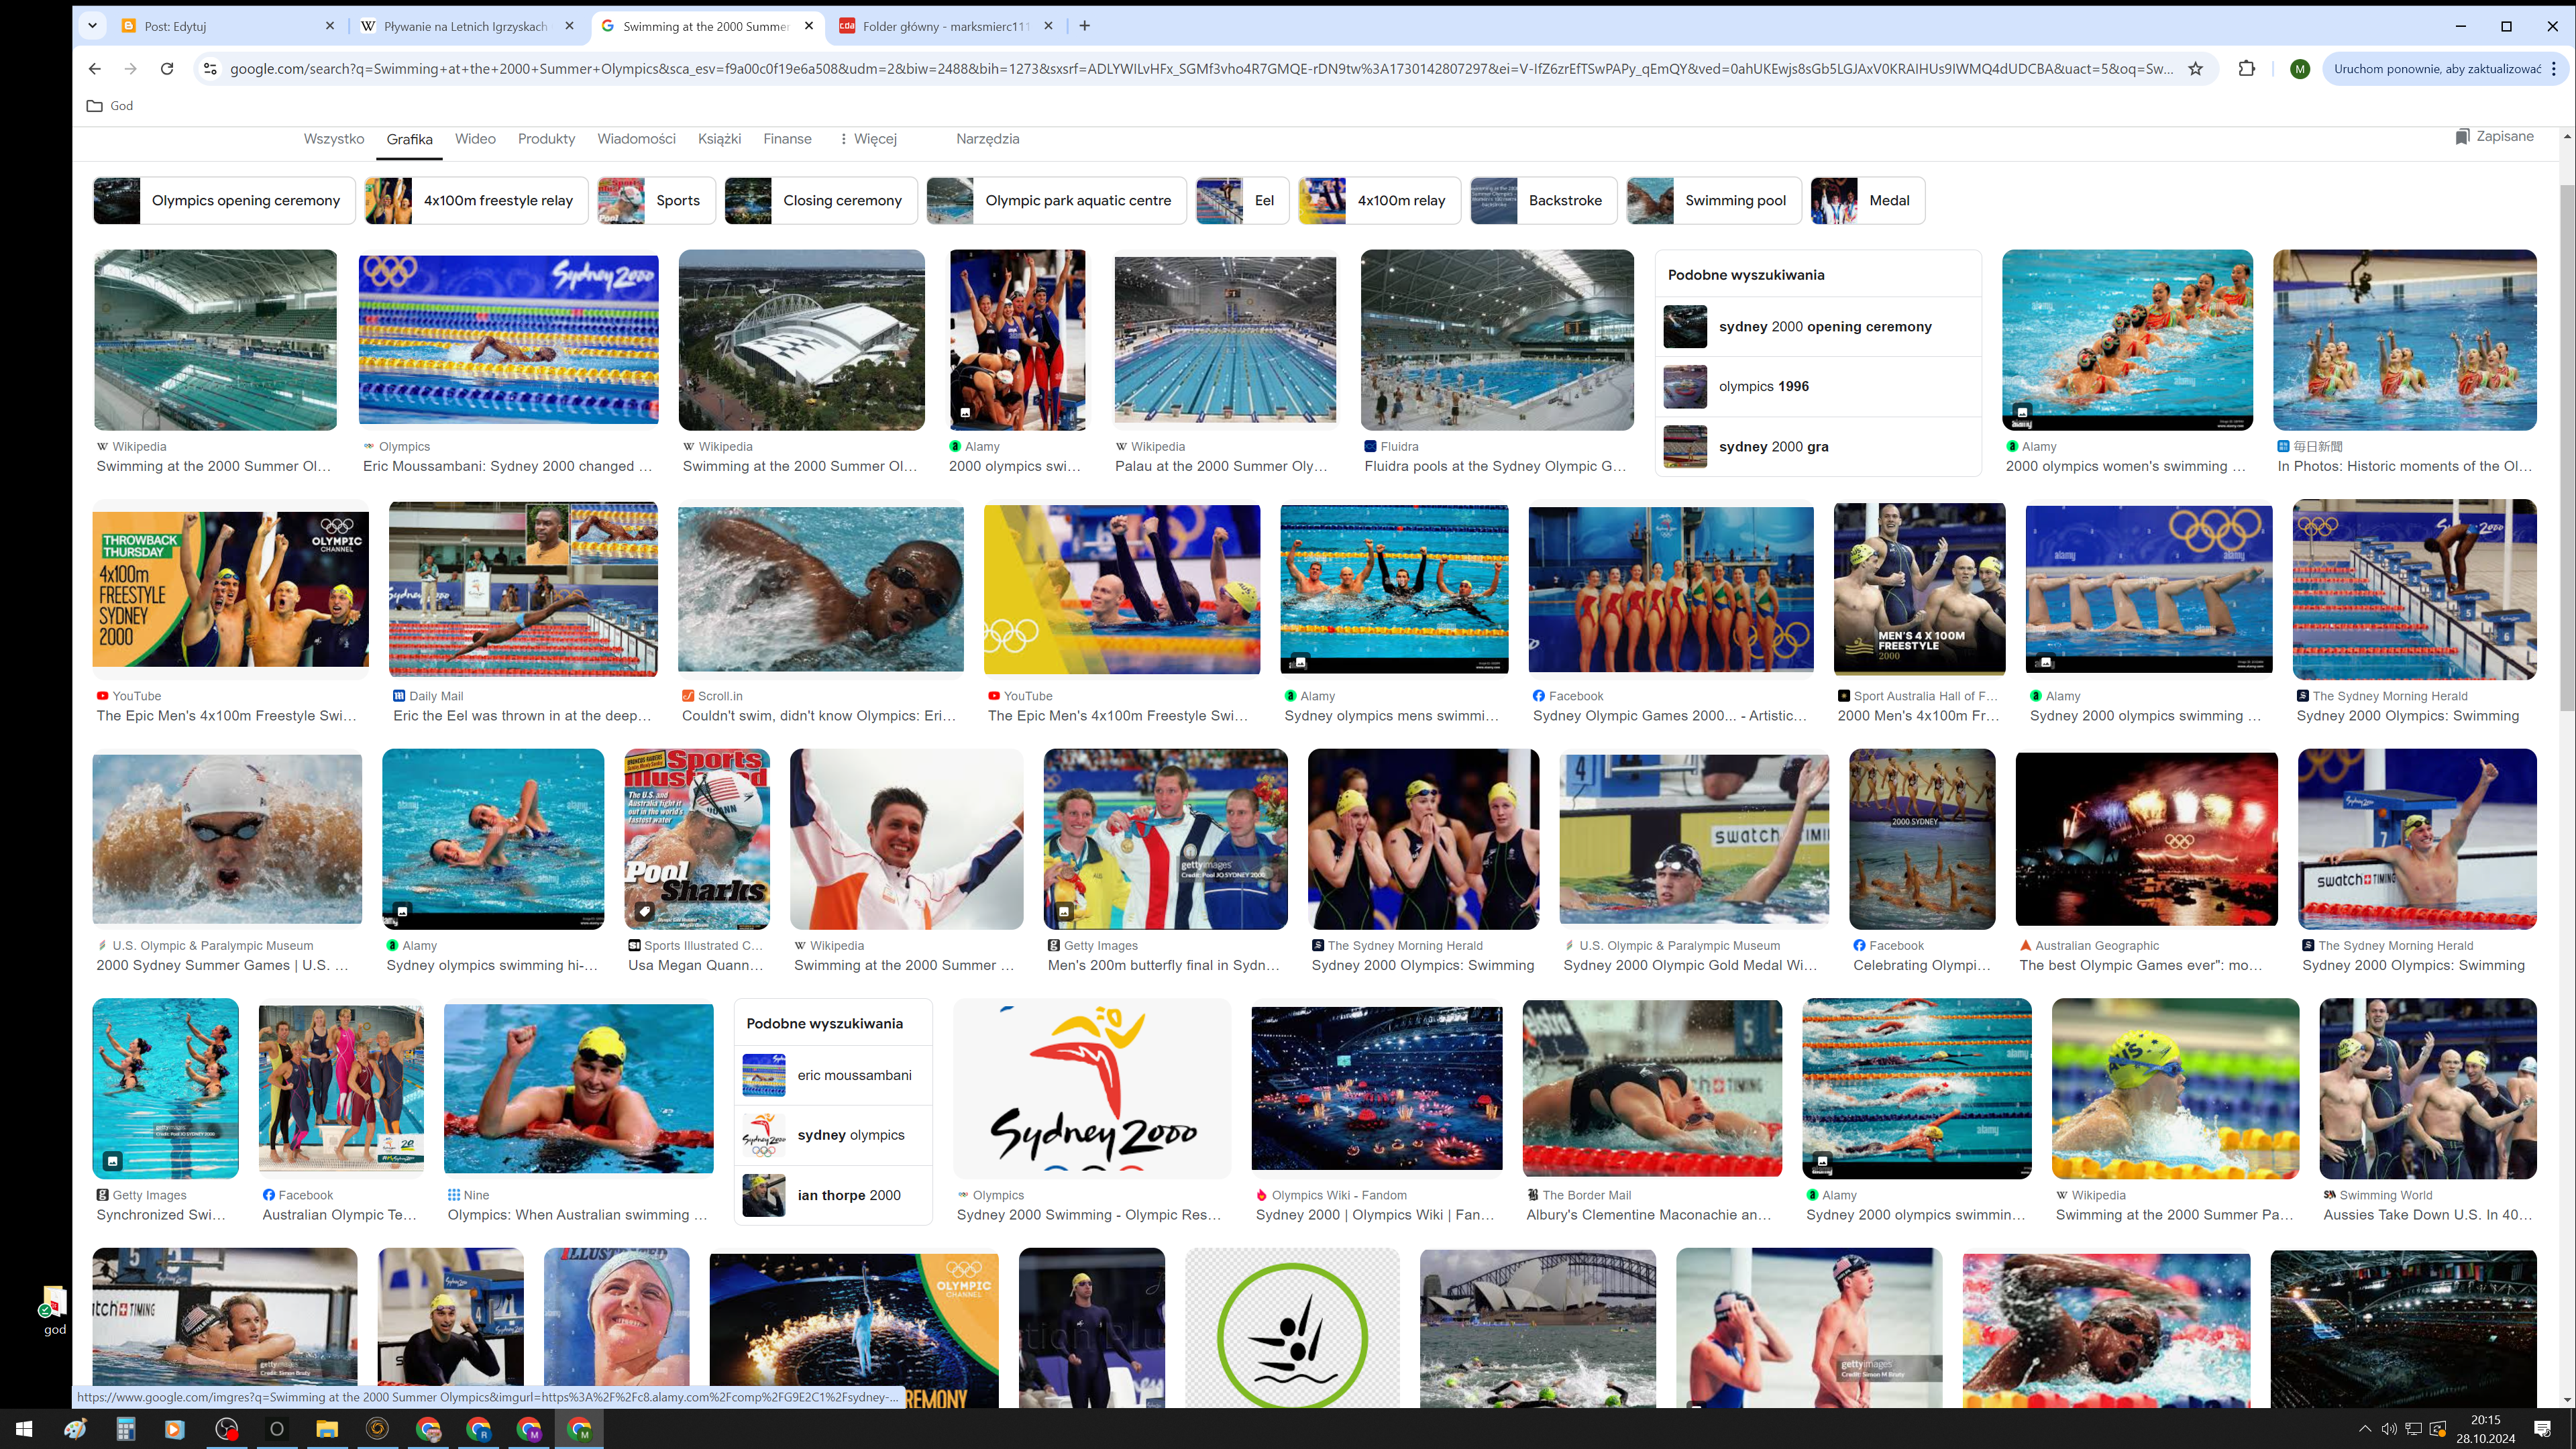
Task: Click the site information icon in address bar
Action: 210,69
